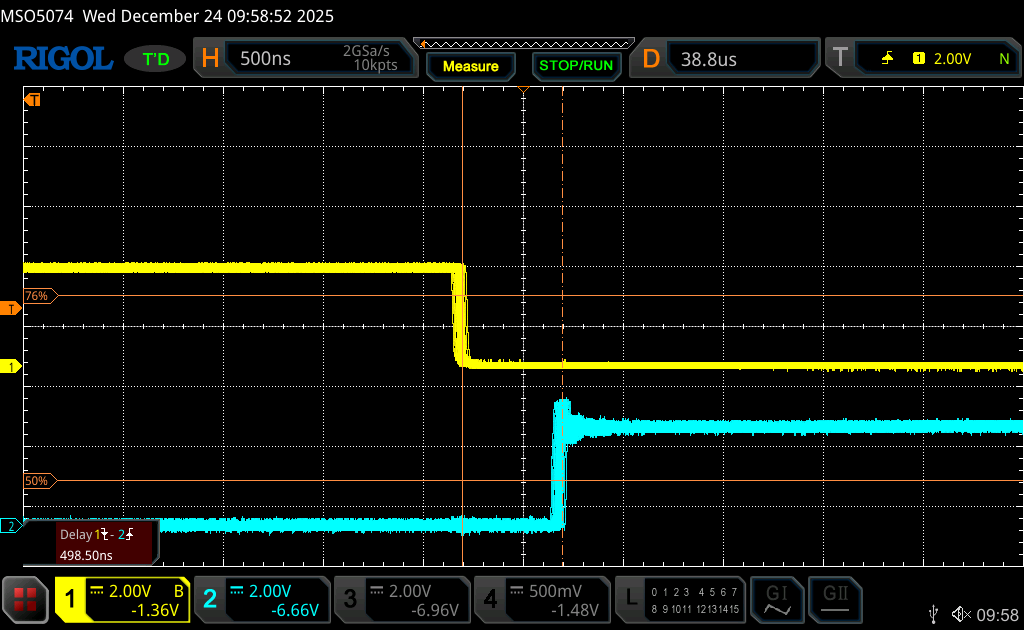This screenshot has height=630, width=1024.
Task: Open the red function navigation menu icon
Action: coord(26,599)
